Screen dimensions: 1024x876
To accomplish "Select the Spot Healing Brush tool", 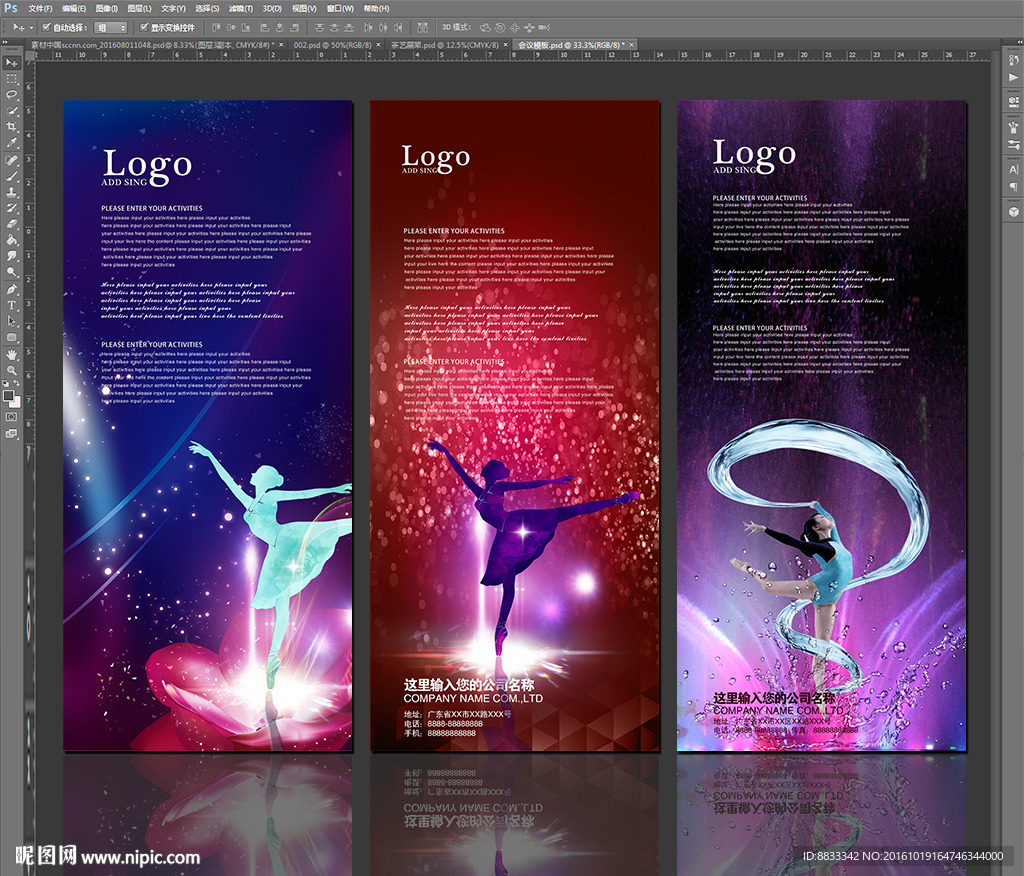I will 12,160.
